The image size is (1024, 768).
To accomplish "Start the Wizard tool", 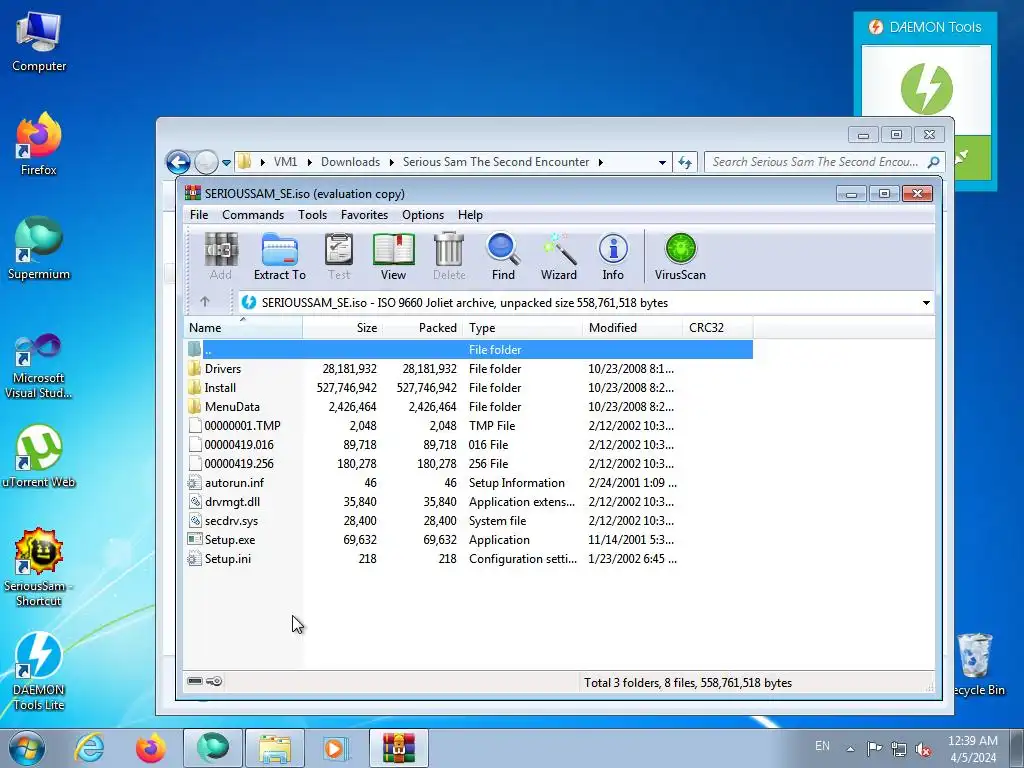I will pyautogui.click(x=558, y=257).
